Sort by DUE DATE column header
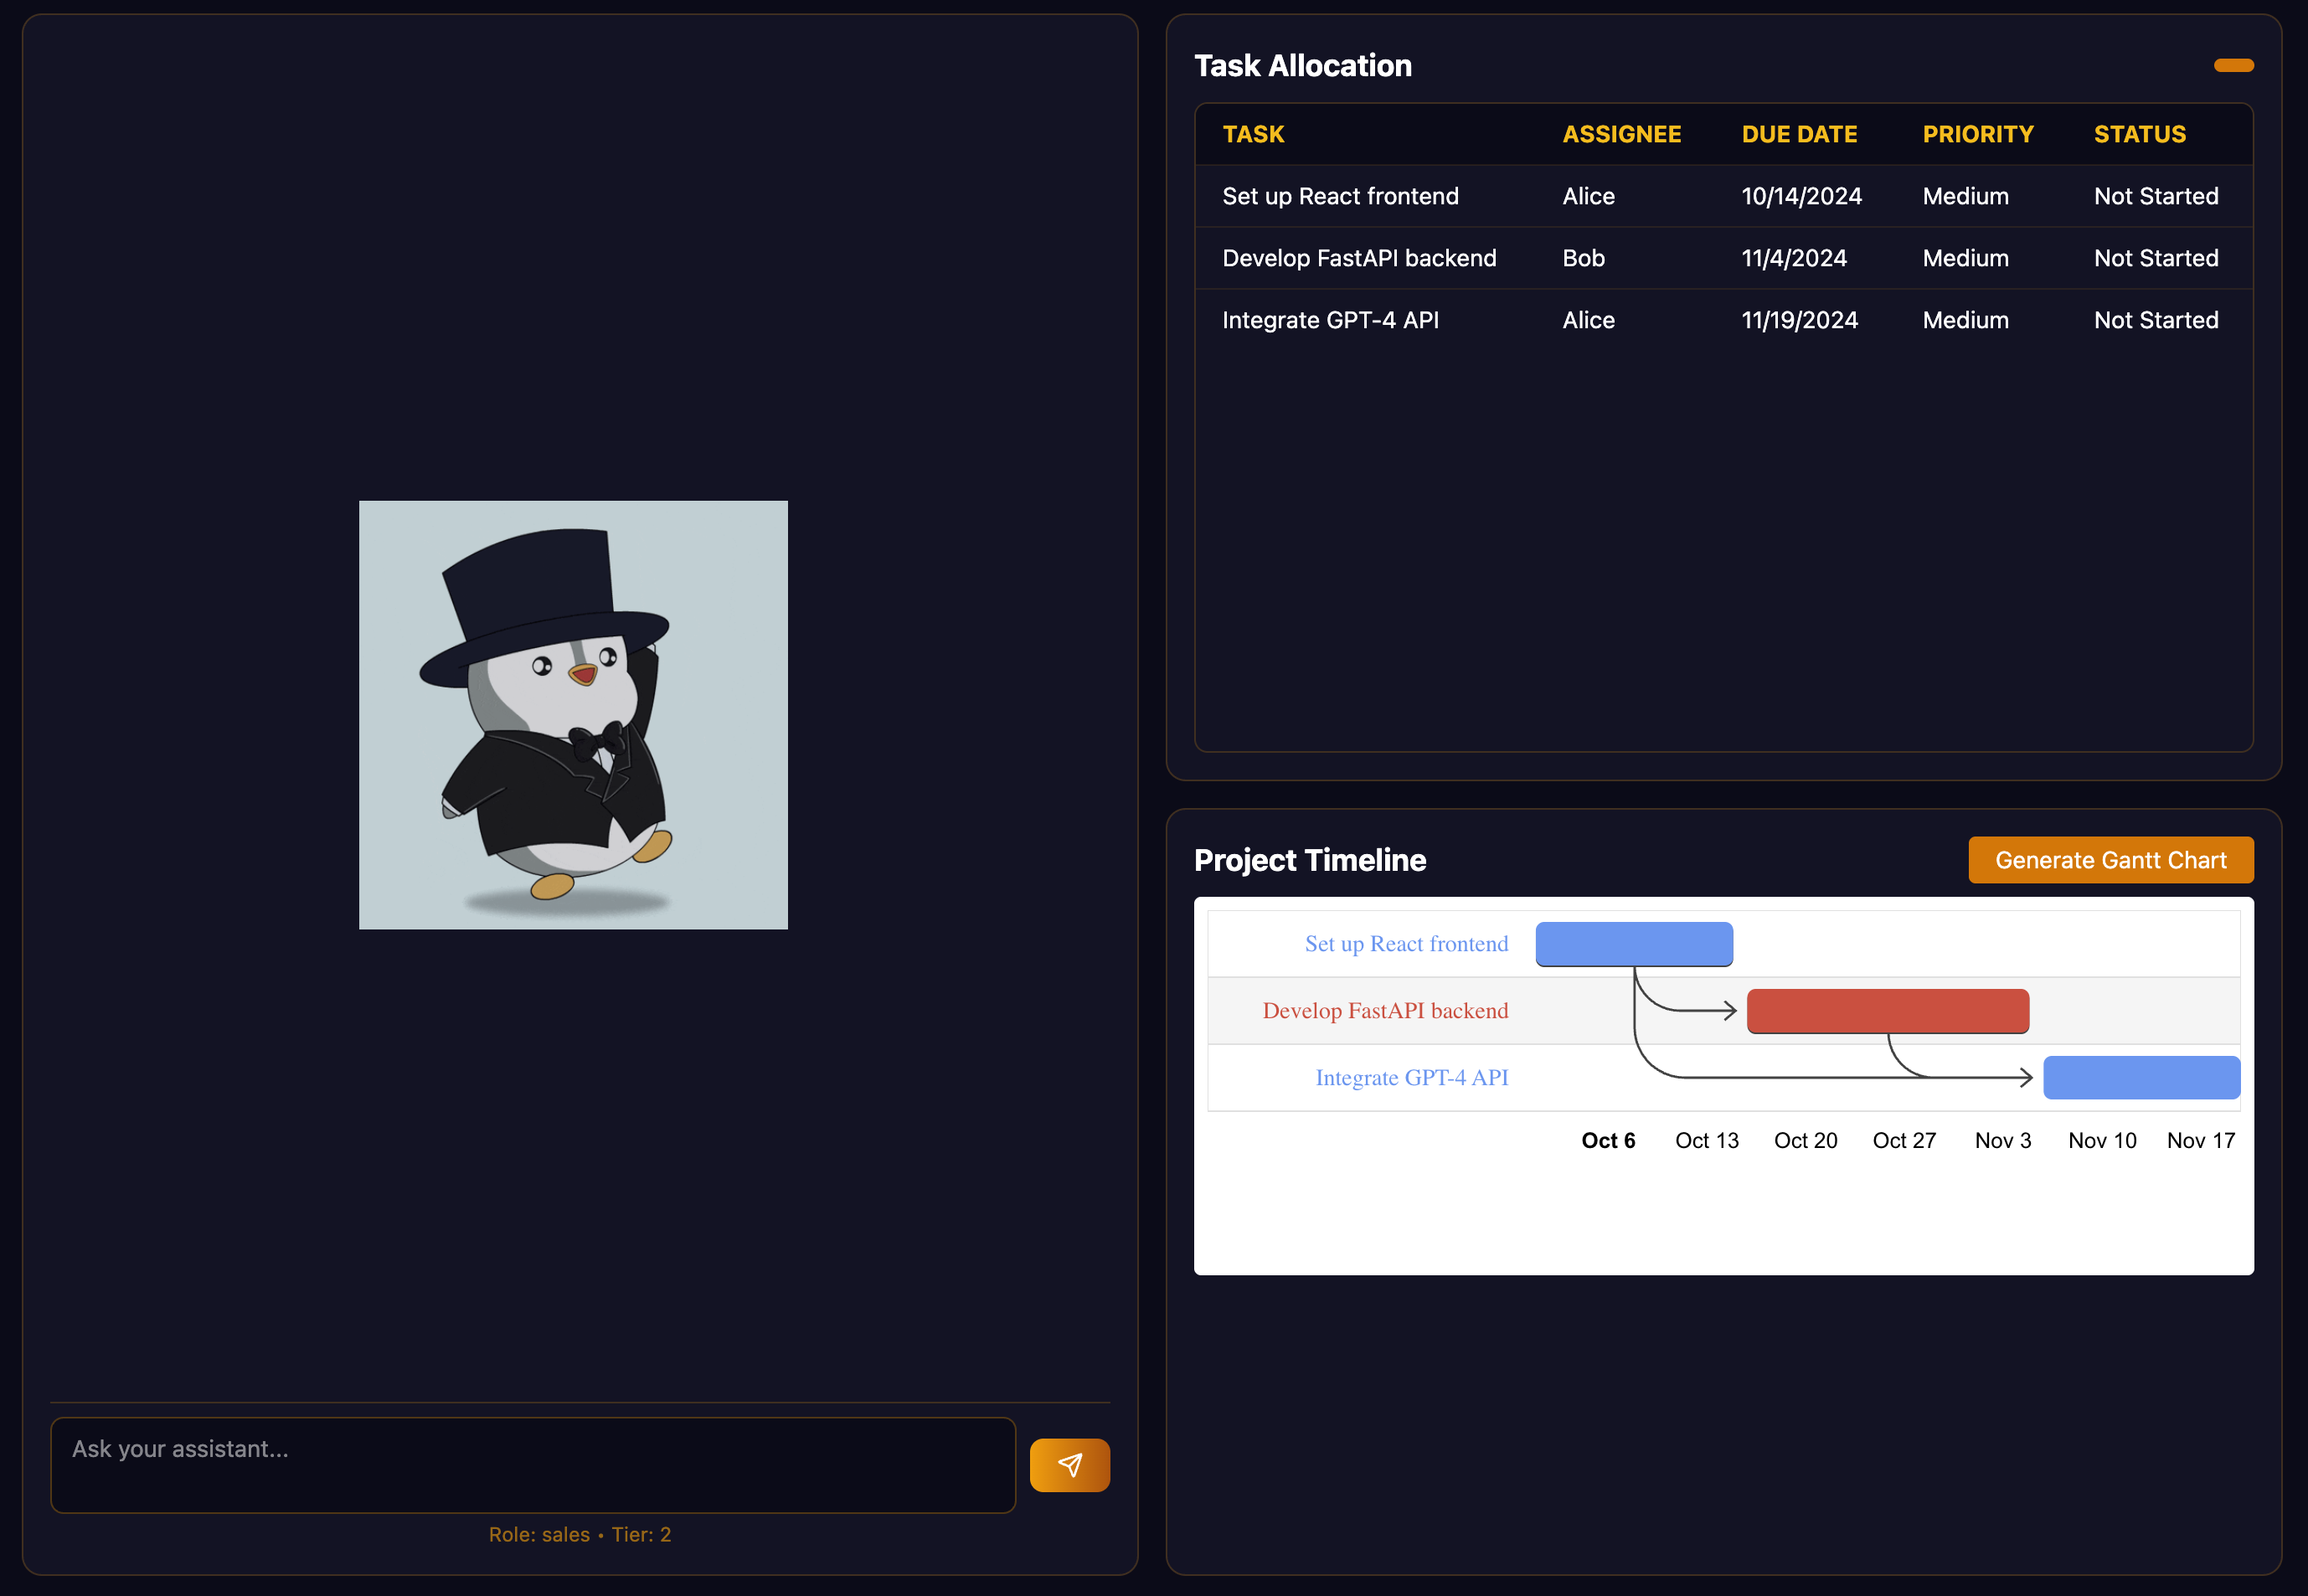The height and width of the screenshot is (1596, 2308). (x=1798, y=135)
